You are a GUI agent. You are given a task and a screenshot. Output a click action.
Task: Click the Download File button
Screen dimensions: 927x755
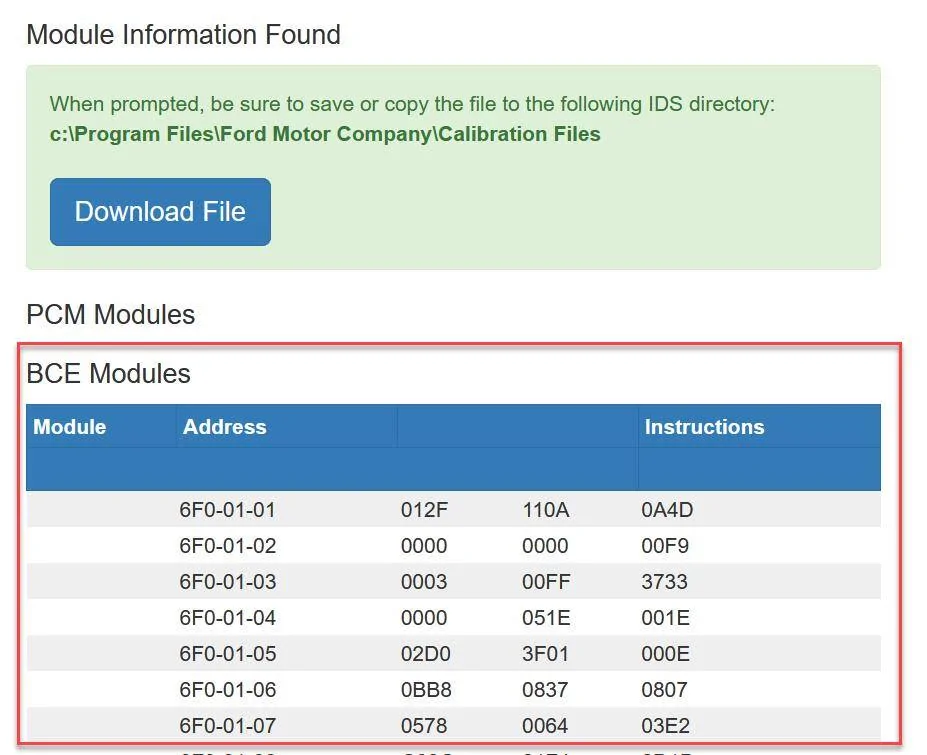[x=160, y=212]
